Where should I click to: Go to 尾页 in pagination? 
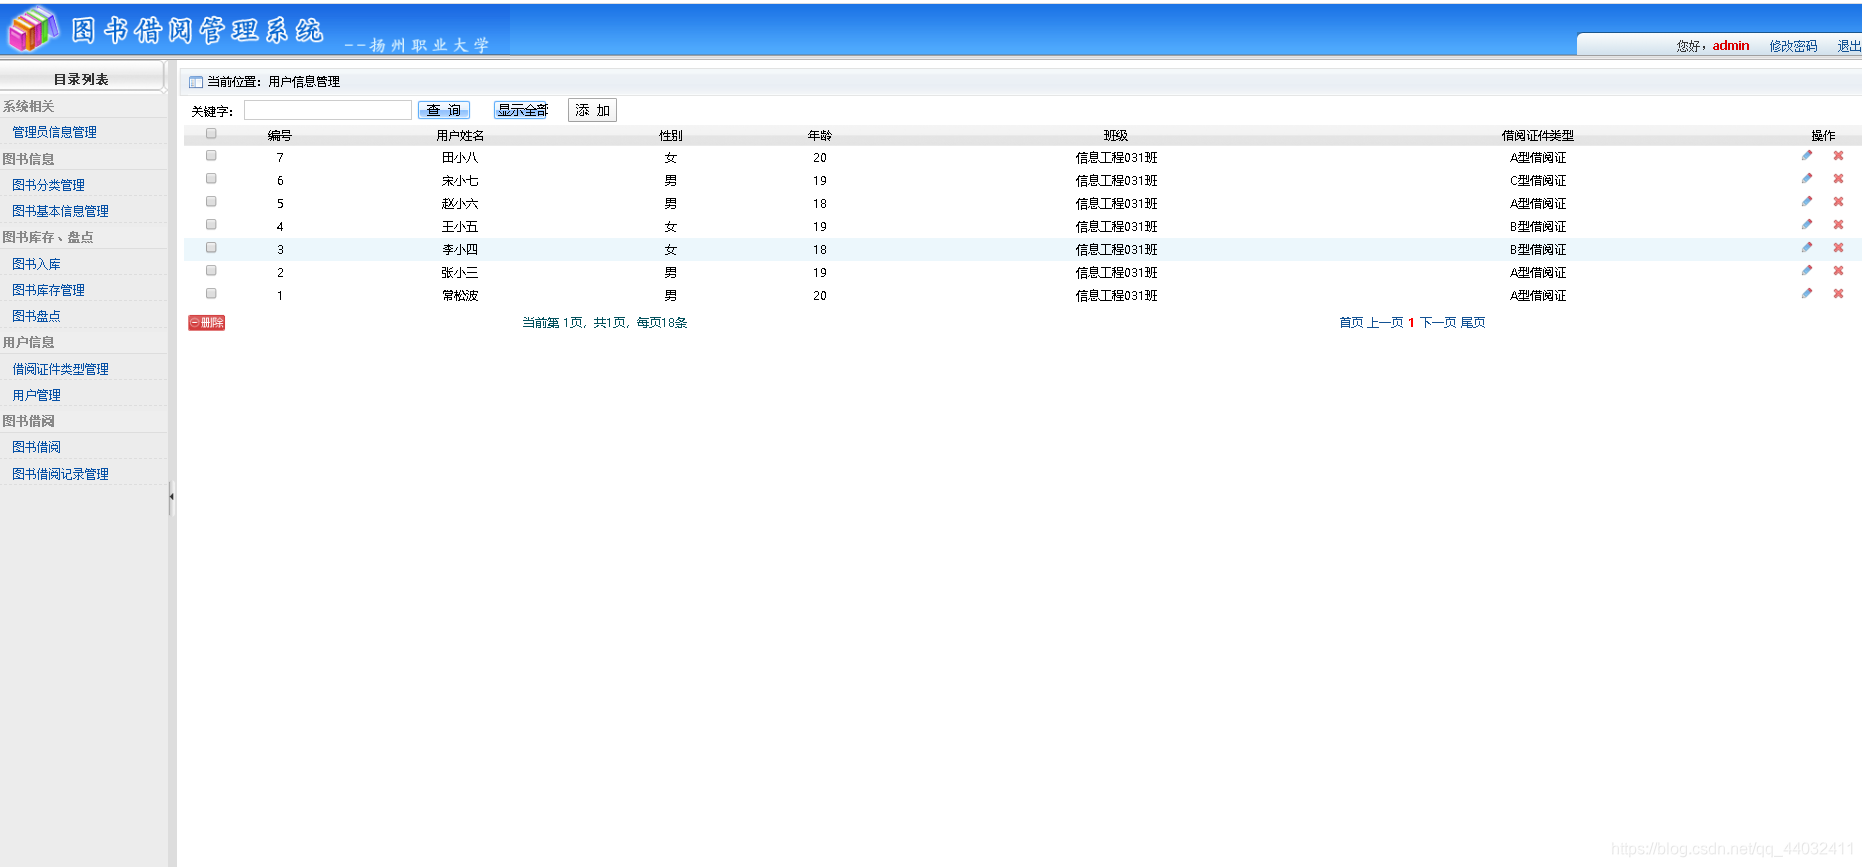pyautogui.click(x=1473, y=322)
